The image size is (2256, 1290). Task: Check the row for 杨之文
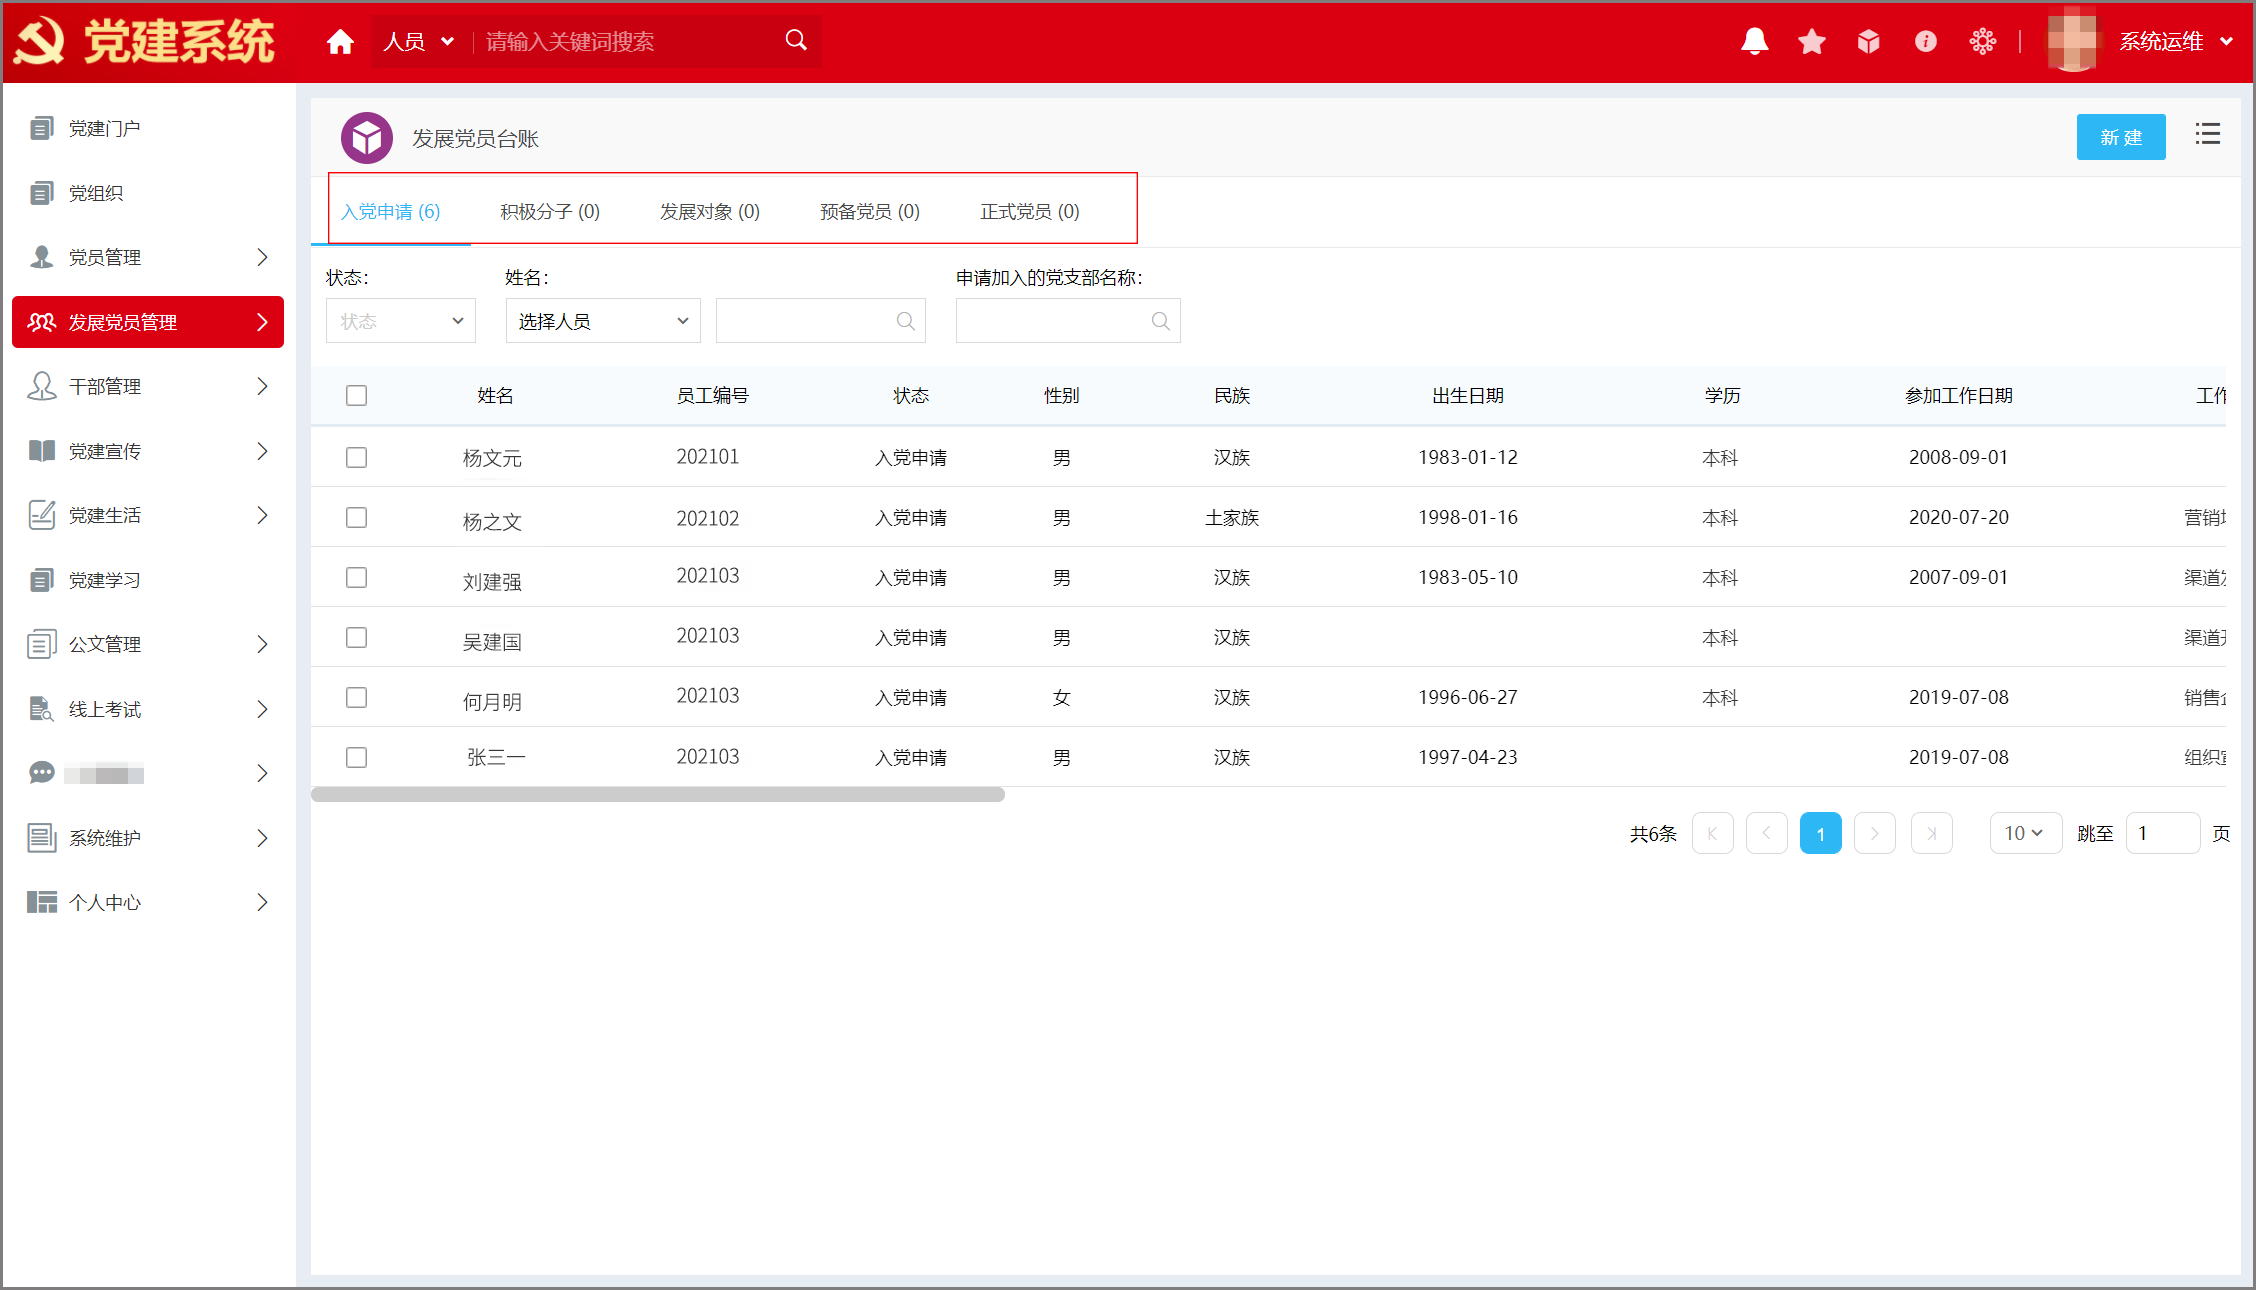tap(356, 517)
